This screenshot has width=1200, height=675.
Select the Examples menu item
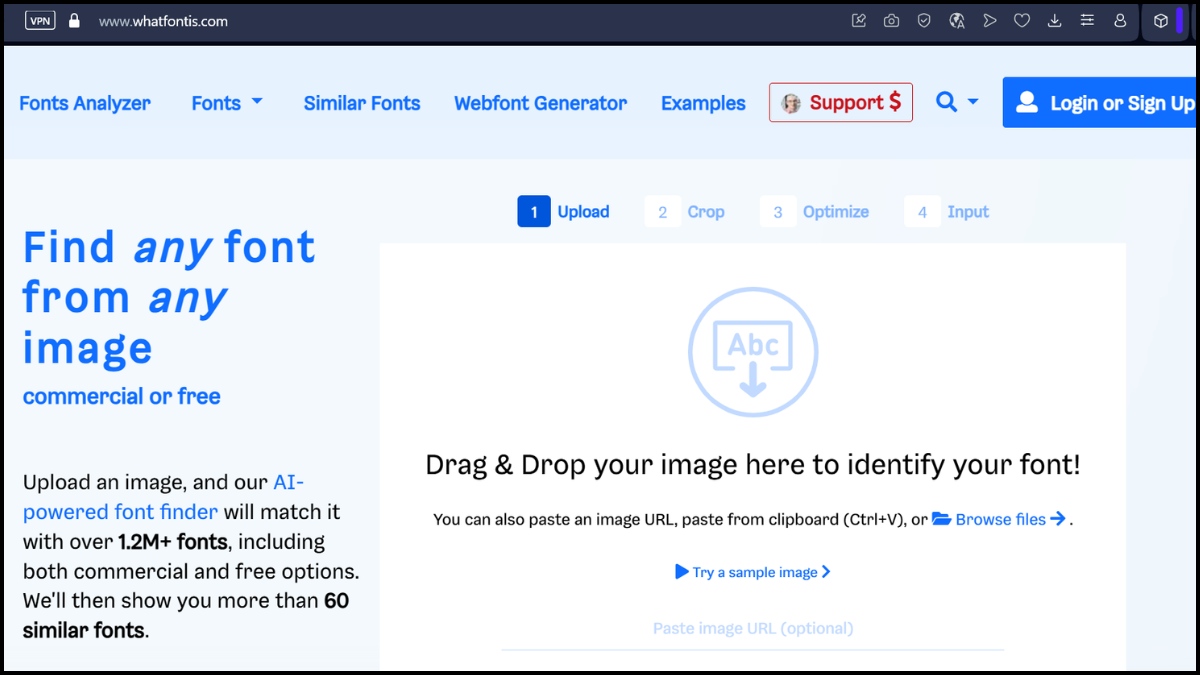tap(703, 102)
